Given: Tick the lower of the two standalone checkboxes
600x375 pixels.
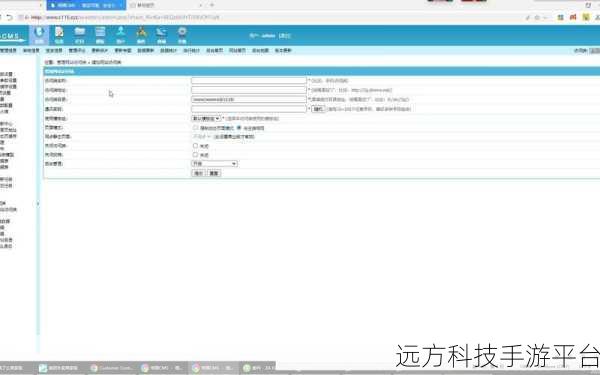Looking at the screenshot, I should coord(196,155).
